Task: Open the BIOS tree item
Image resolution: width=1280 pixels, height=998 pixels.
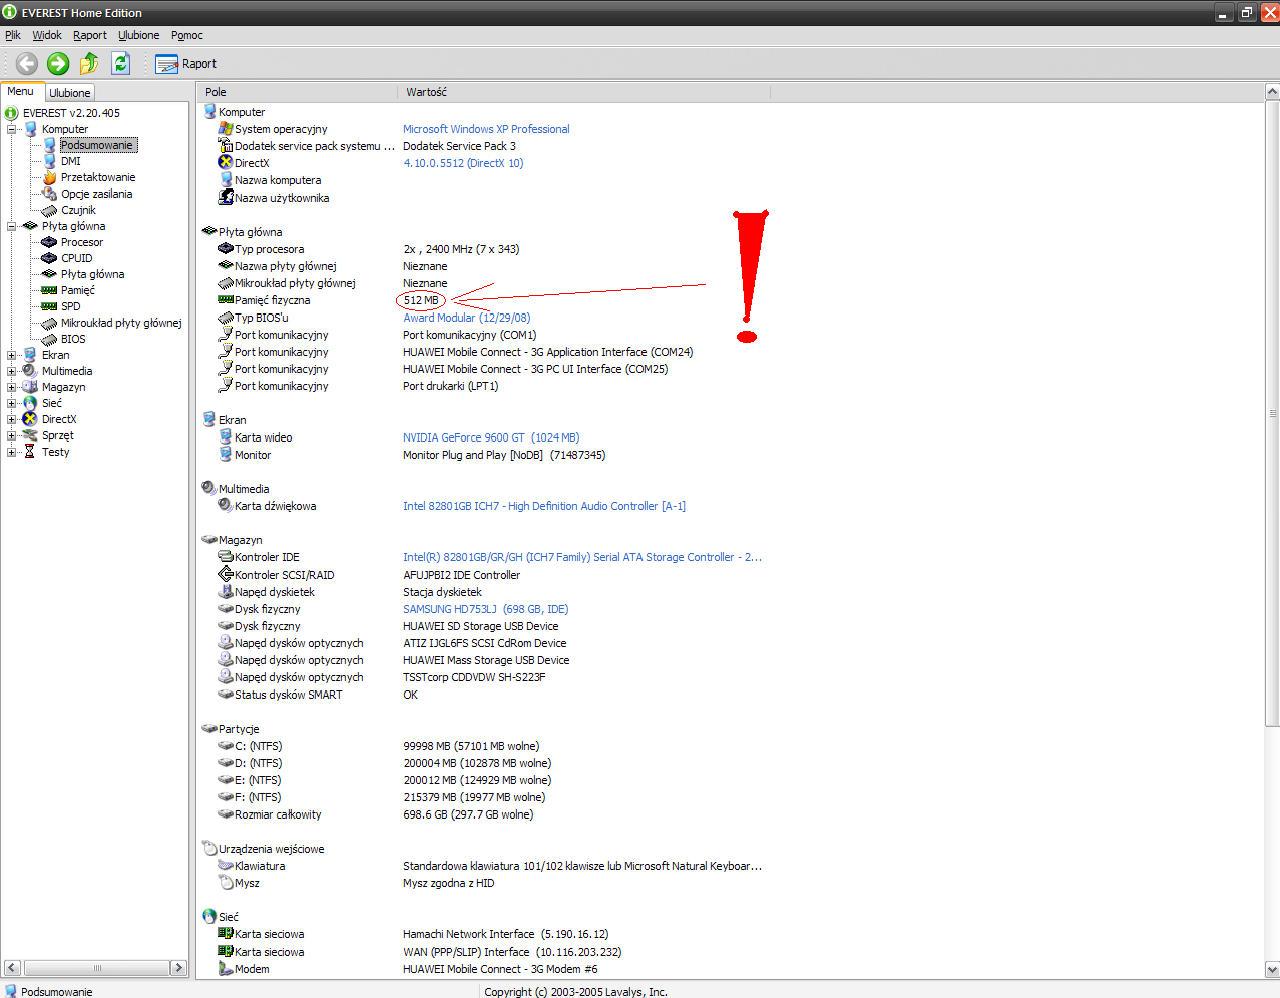Action: (x=73, y=339)
